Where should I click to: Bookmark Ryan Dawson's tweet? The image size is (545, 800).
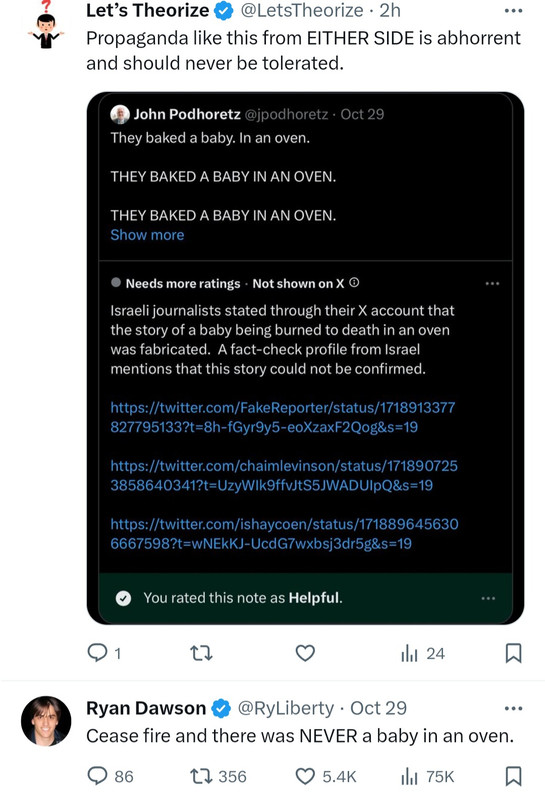pos(513,776)
